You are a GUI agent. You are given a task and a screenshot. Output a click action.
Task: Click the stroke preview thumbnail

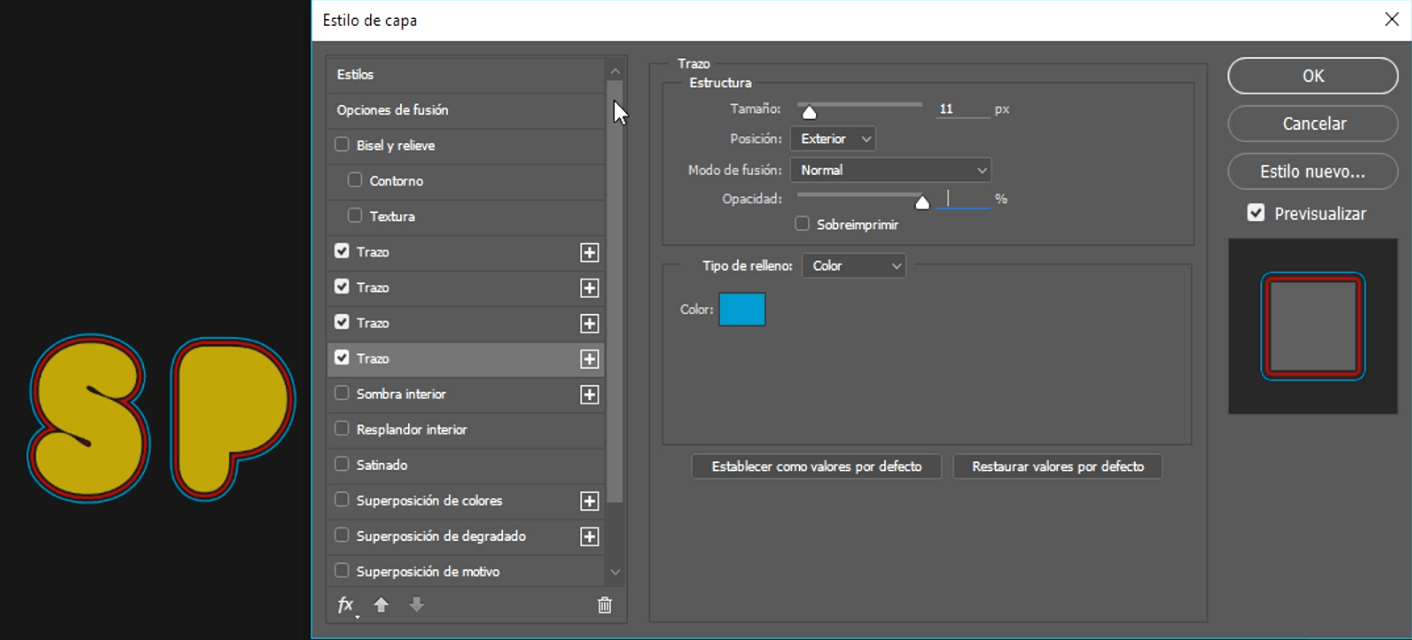[1313, 326]
